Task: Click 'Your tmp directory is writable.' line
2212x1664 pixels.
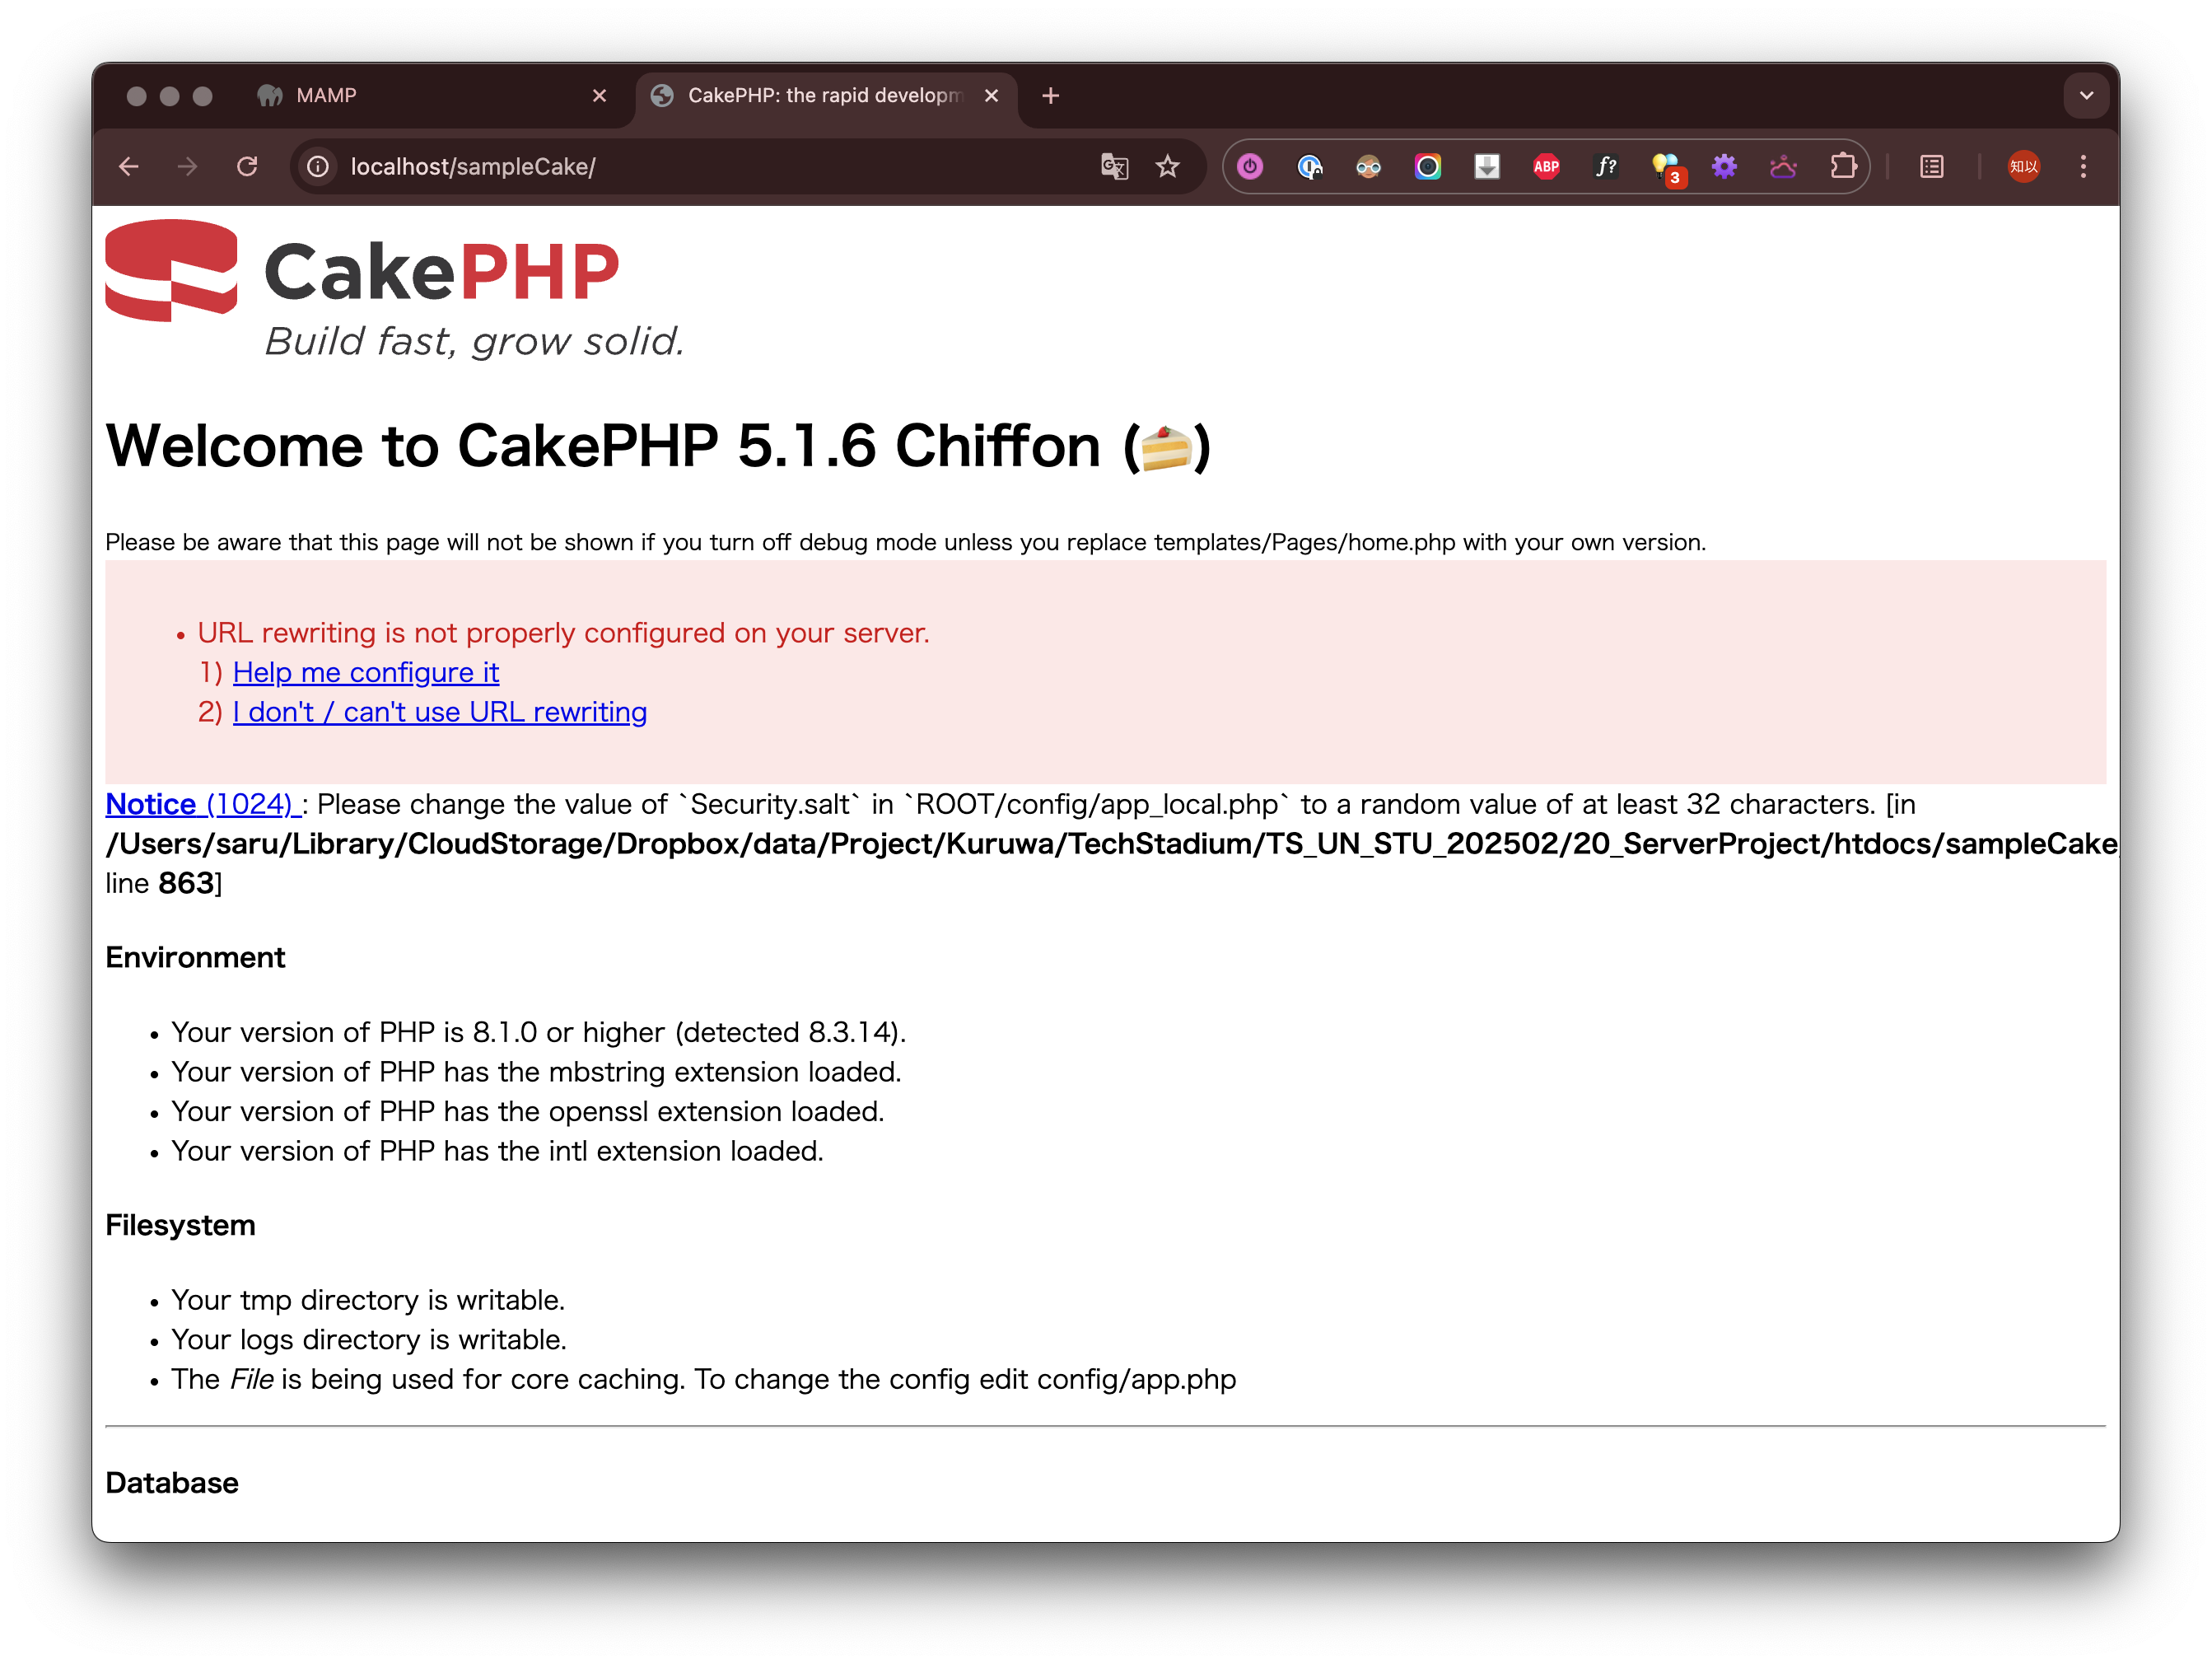Action: click(x=368, y=1300)
